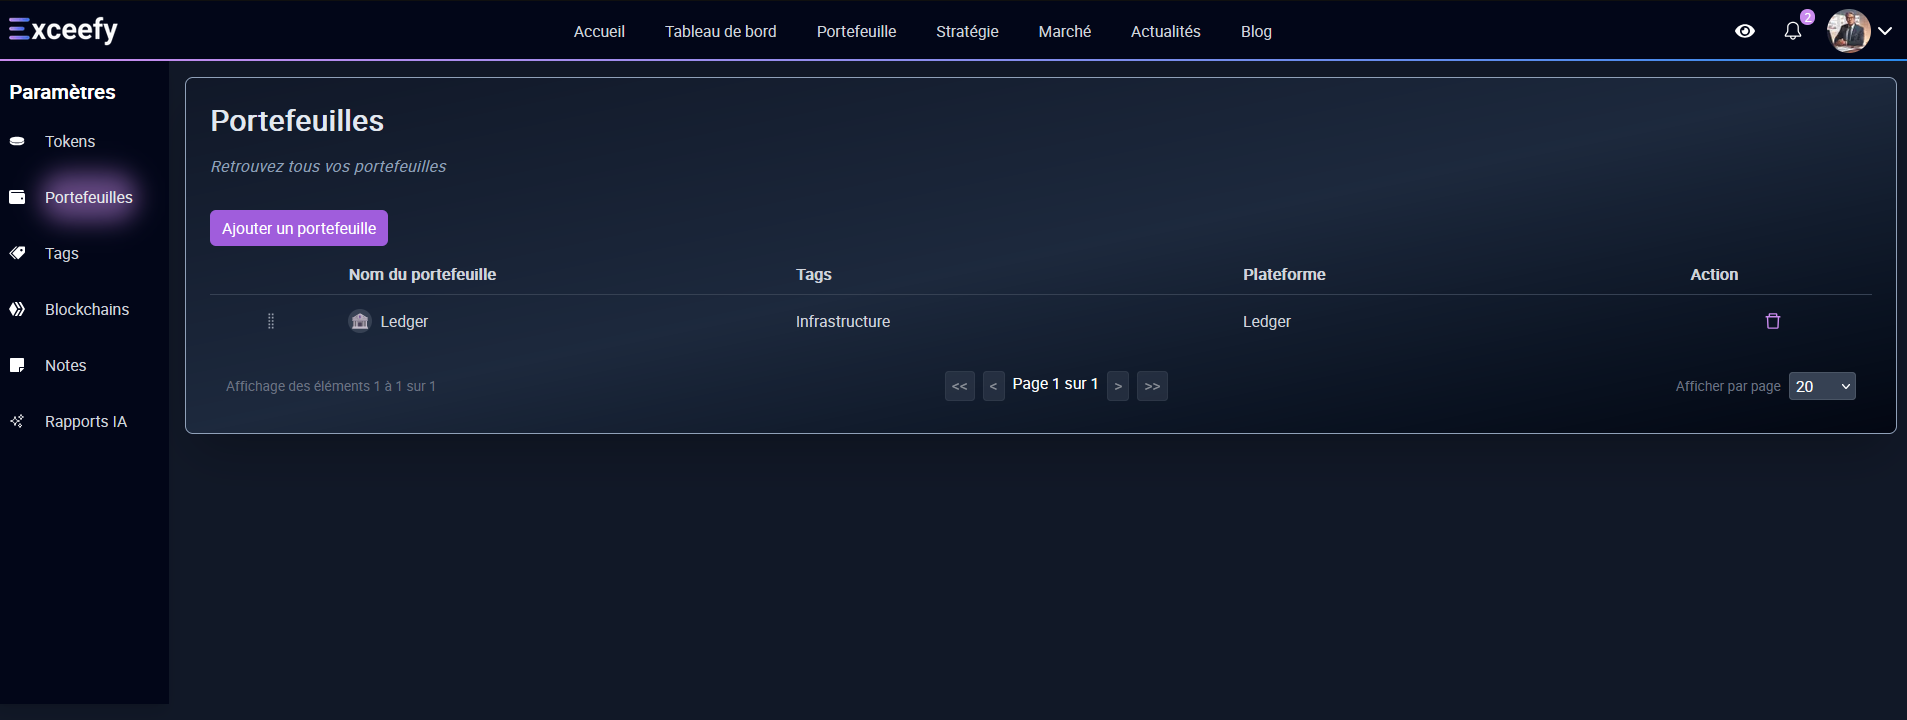
Task: Grab the Ledger row drag handle
Action: click(271, 321)
